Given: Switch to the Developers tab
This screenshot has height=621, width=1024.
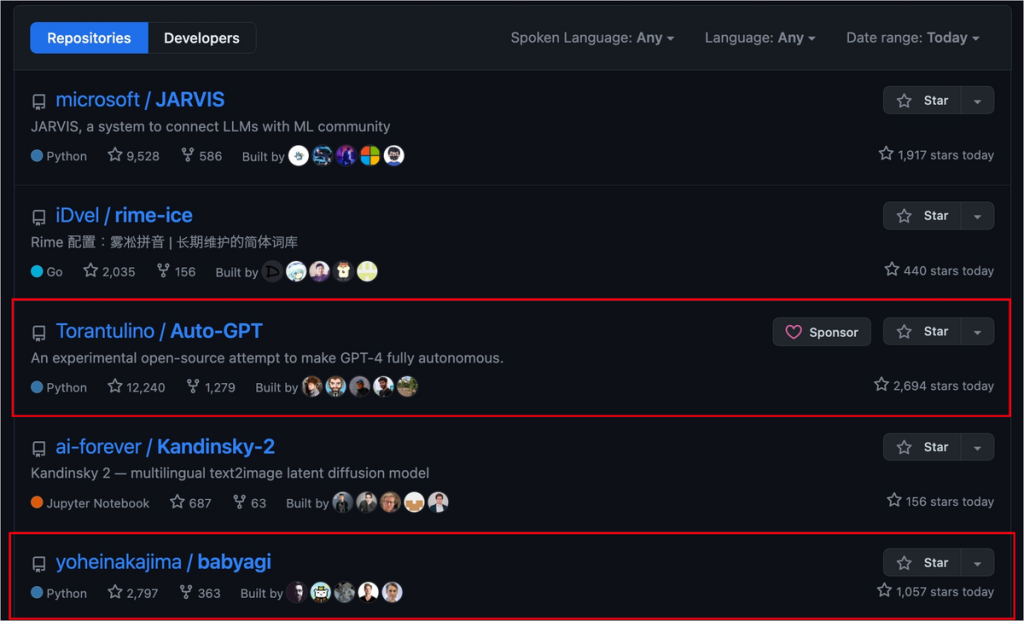Looking at the screenshot, I should pos(202,38).
